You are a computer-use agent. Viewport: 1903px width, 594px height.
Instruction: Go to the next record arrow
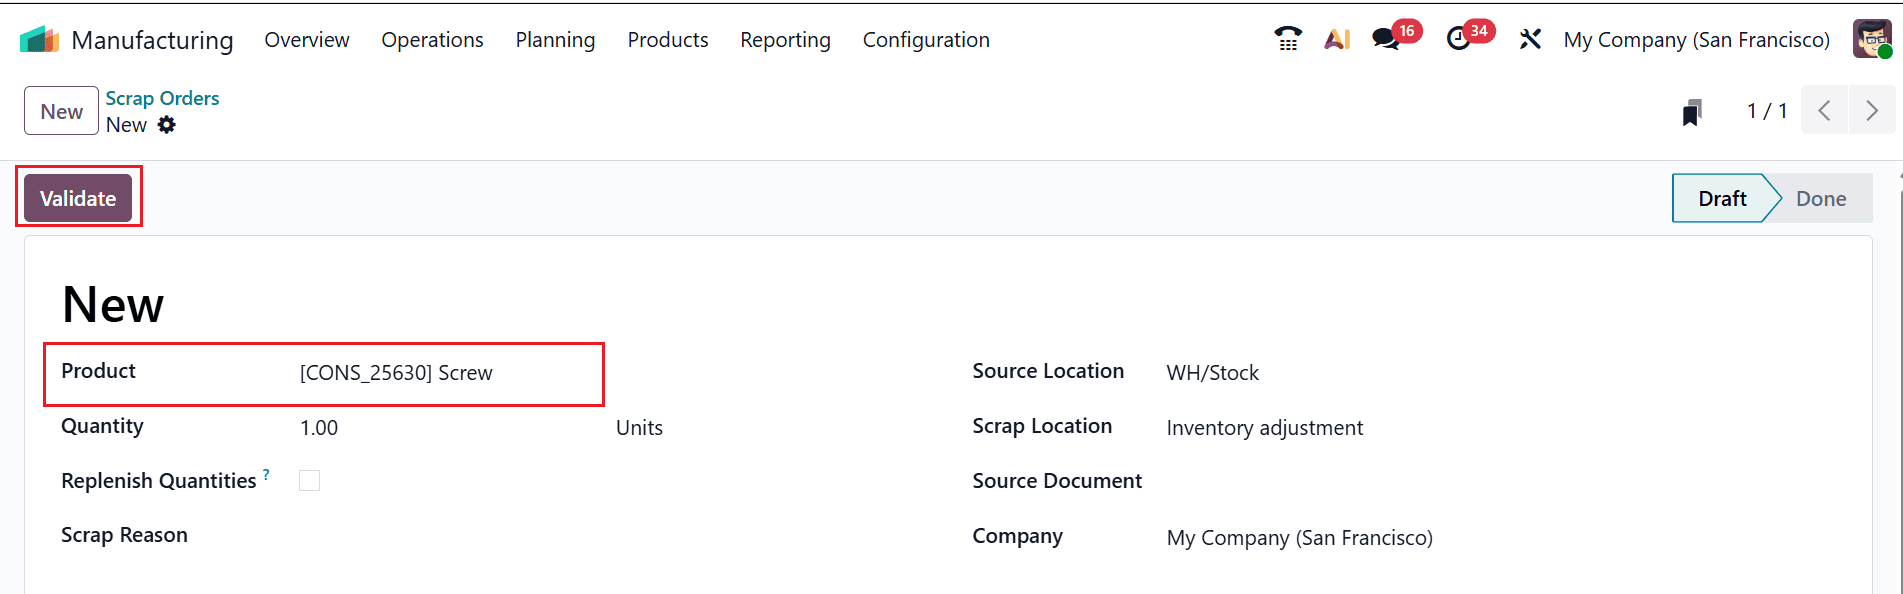tap(1872, 110)
